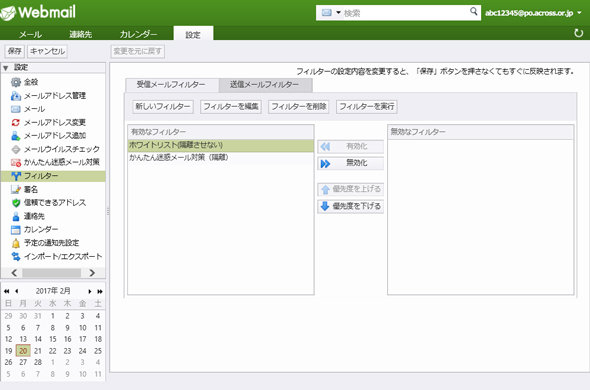Select 受信メールフィルター tab

pyautogui.click(x=171, y=85)
